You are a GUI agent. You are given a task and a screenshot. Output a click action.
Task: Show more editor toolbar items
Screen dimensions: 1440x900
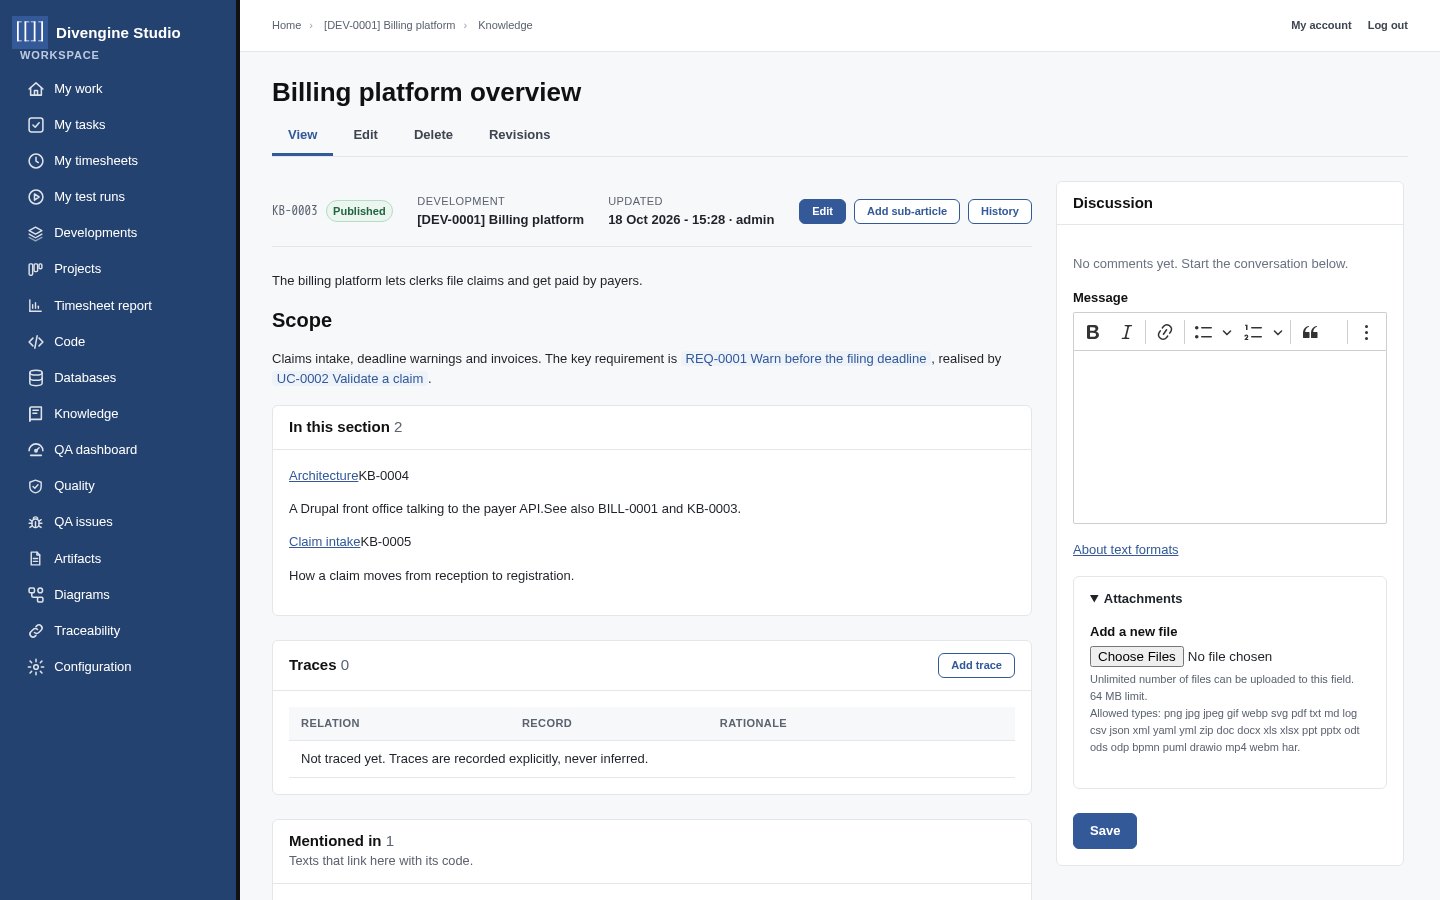pyautogui.click(x=1366, y=332)
